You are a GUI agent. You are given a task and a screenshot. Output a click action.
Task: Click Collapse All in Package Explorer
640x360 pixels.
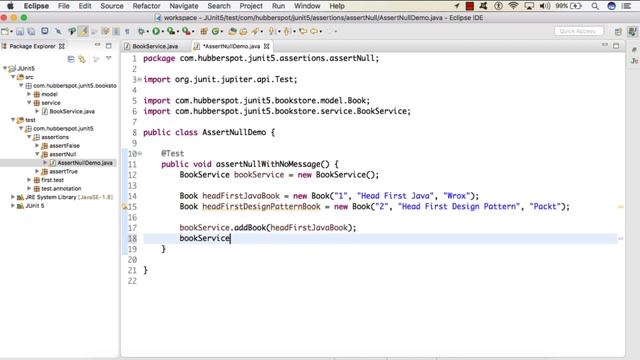(71, 59)
